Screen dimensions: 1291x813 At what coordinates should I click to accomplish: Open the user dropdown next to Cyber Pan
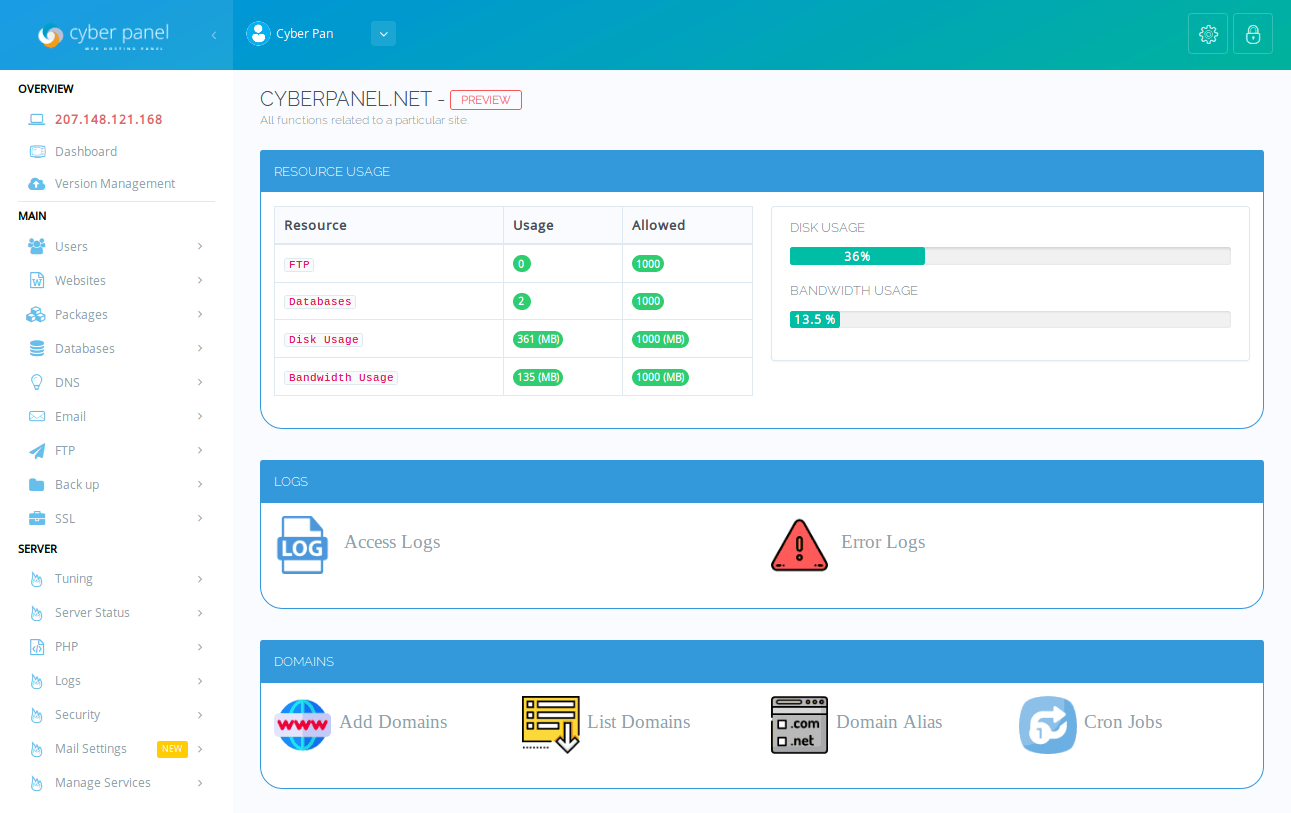click(x=384, y=34)
